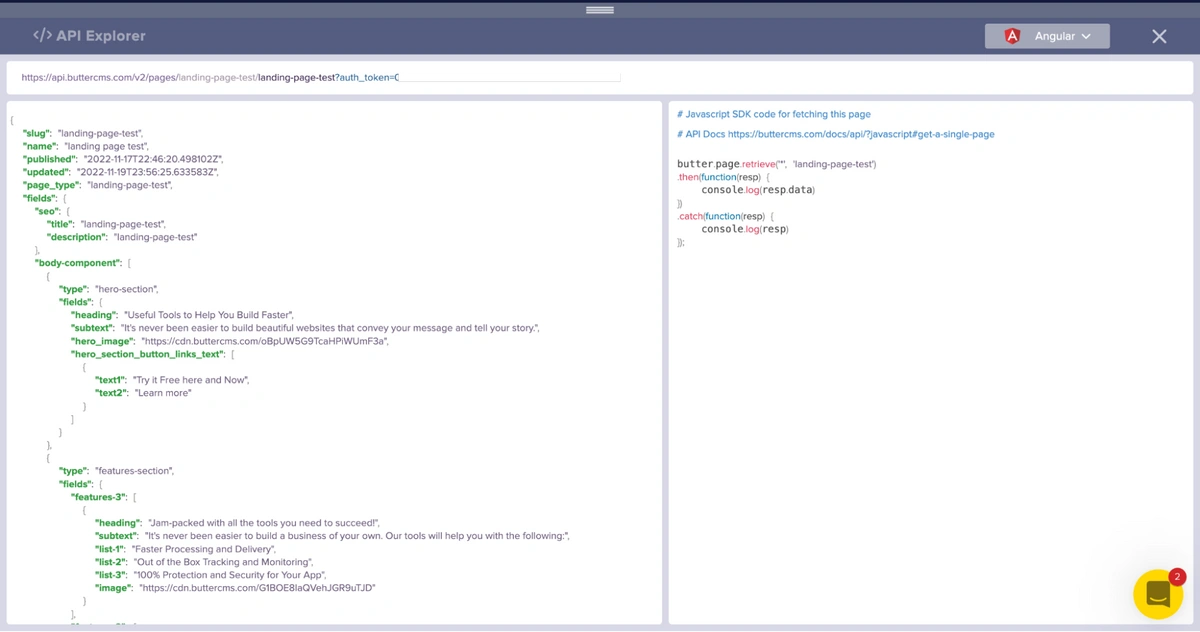Viewport: 1200px width, 632px height.
Task: Click the "features-3" key
Action: pyautogui.click(x=99, y=497)
